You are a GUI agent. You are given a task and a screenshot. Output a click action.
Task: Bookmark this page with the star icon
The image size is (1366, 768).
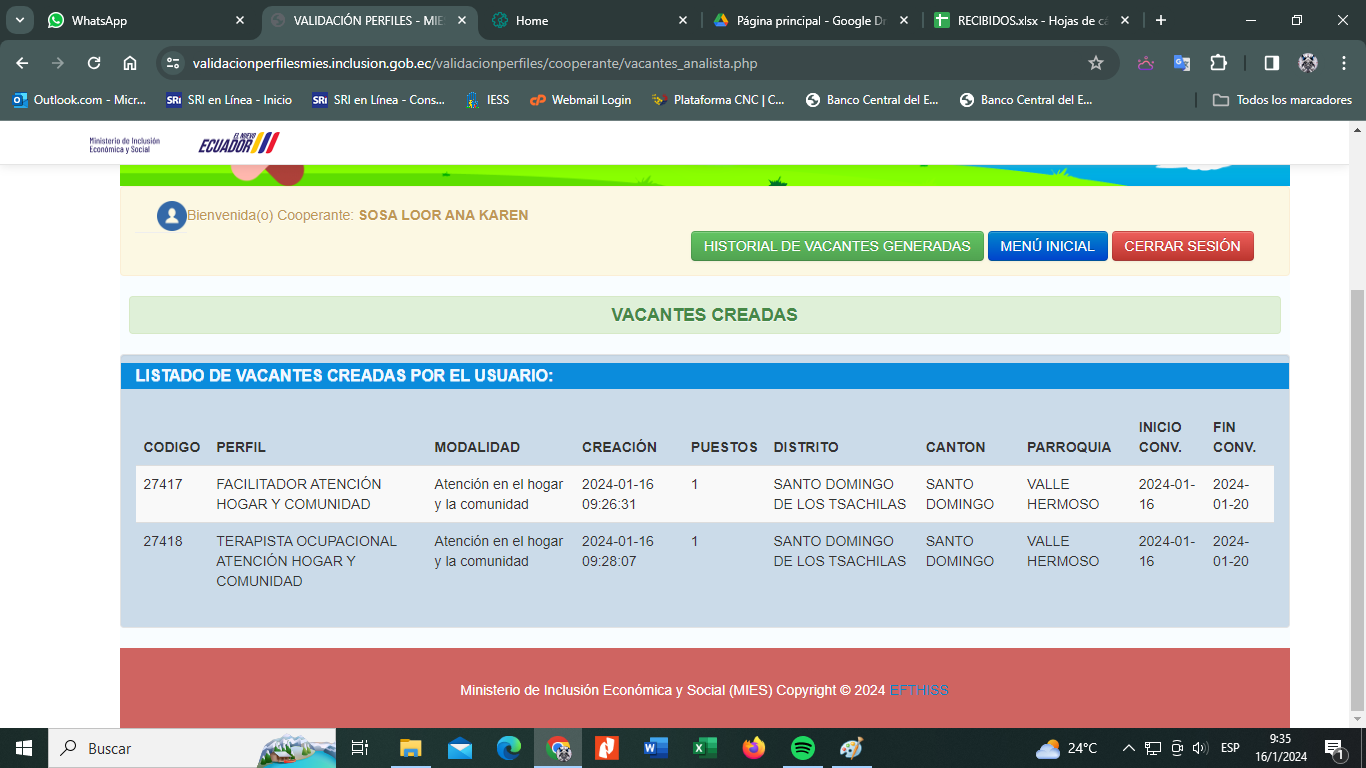click(1095, 63)
